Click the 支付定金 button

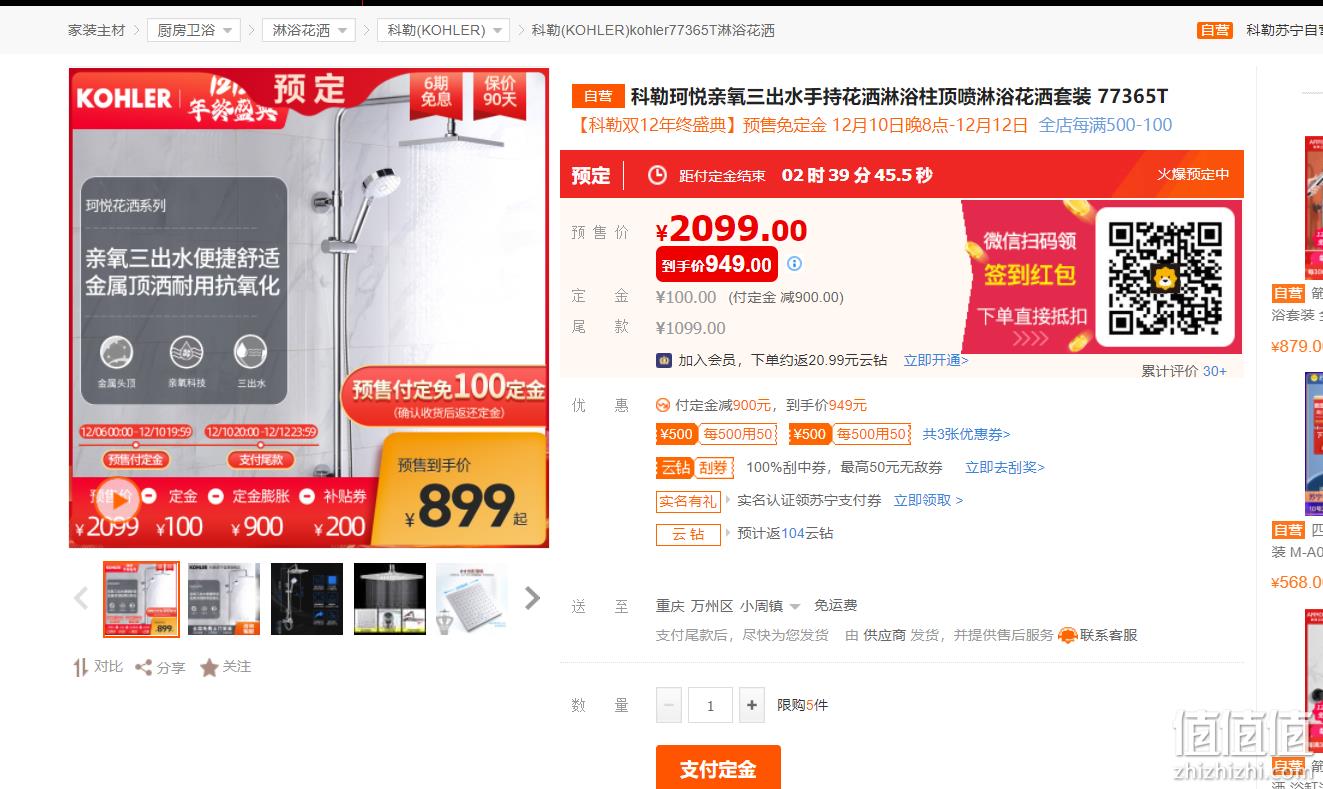[718, 768]
